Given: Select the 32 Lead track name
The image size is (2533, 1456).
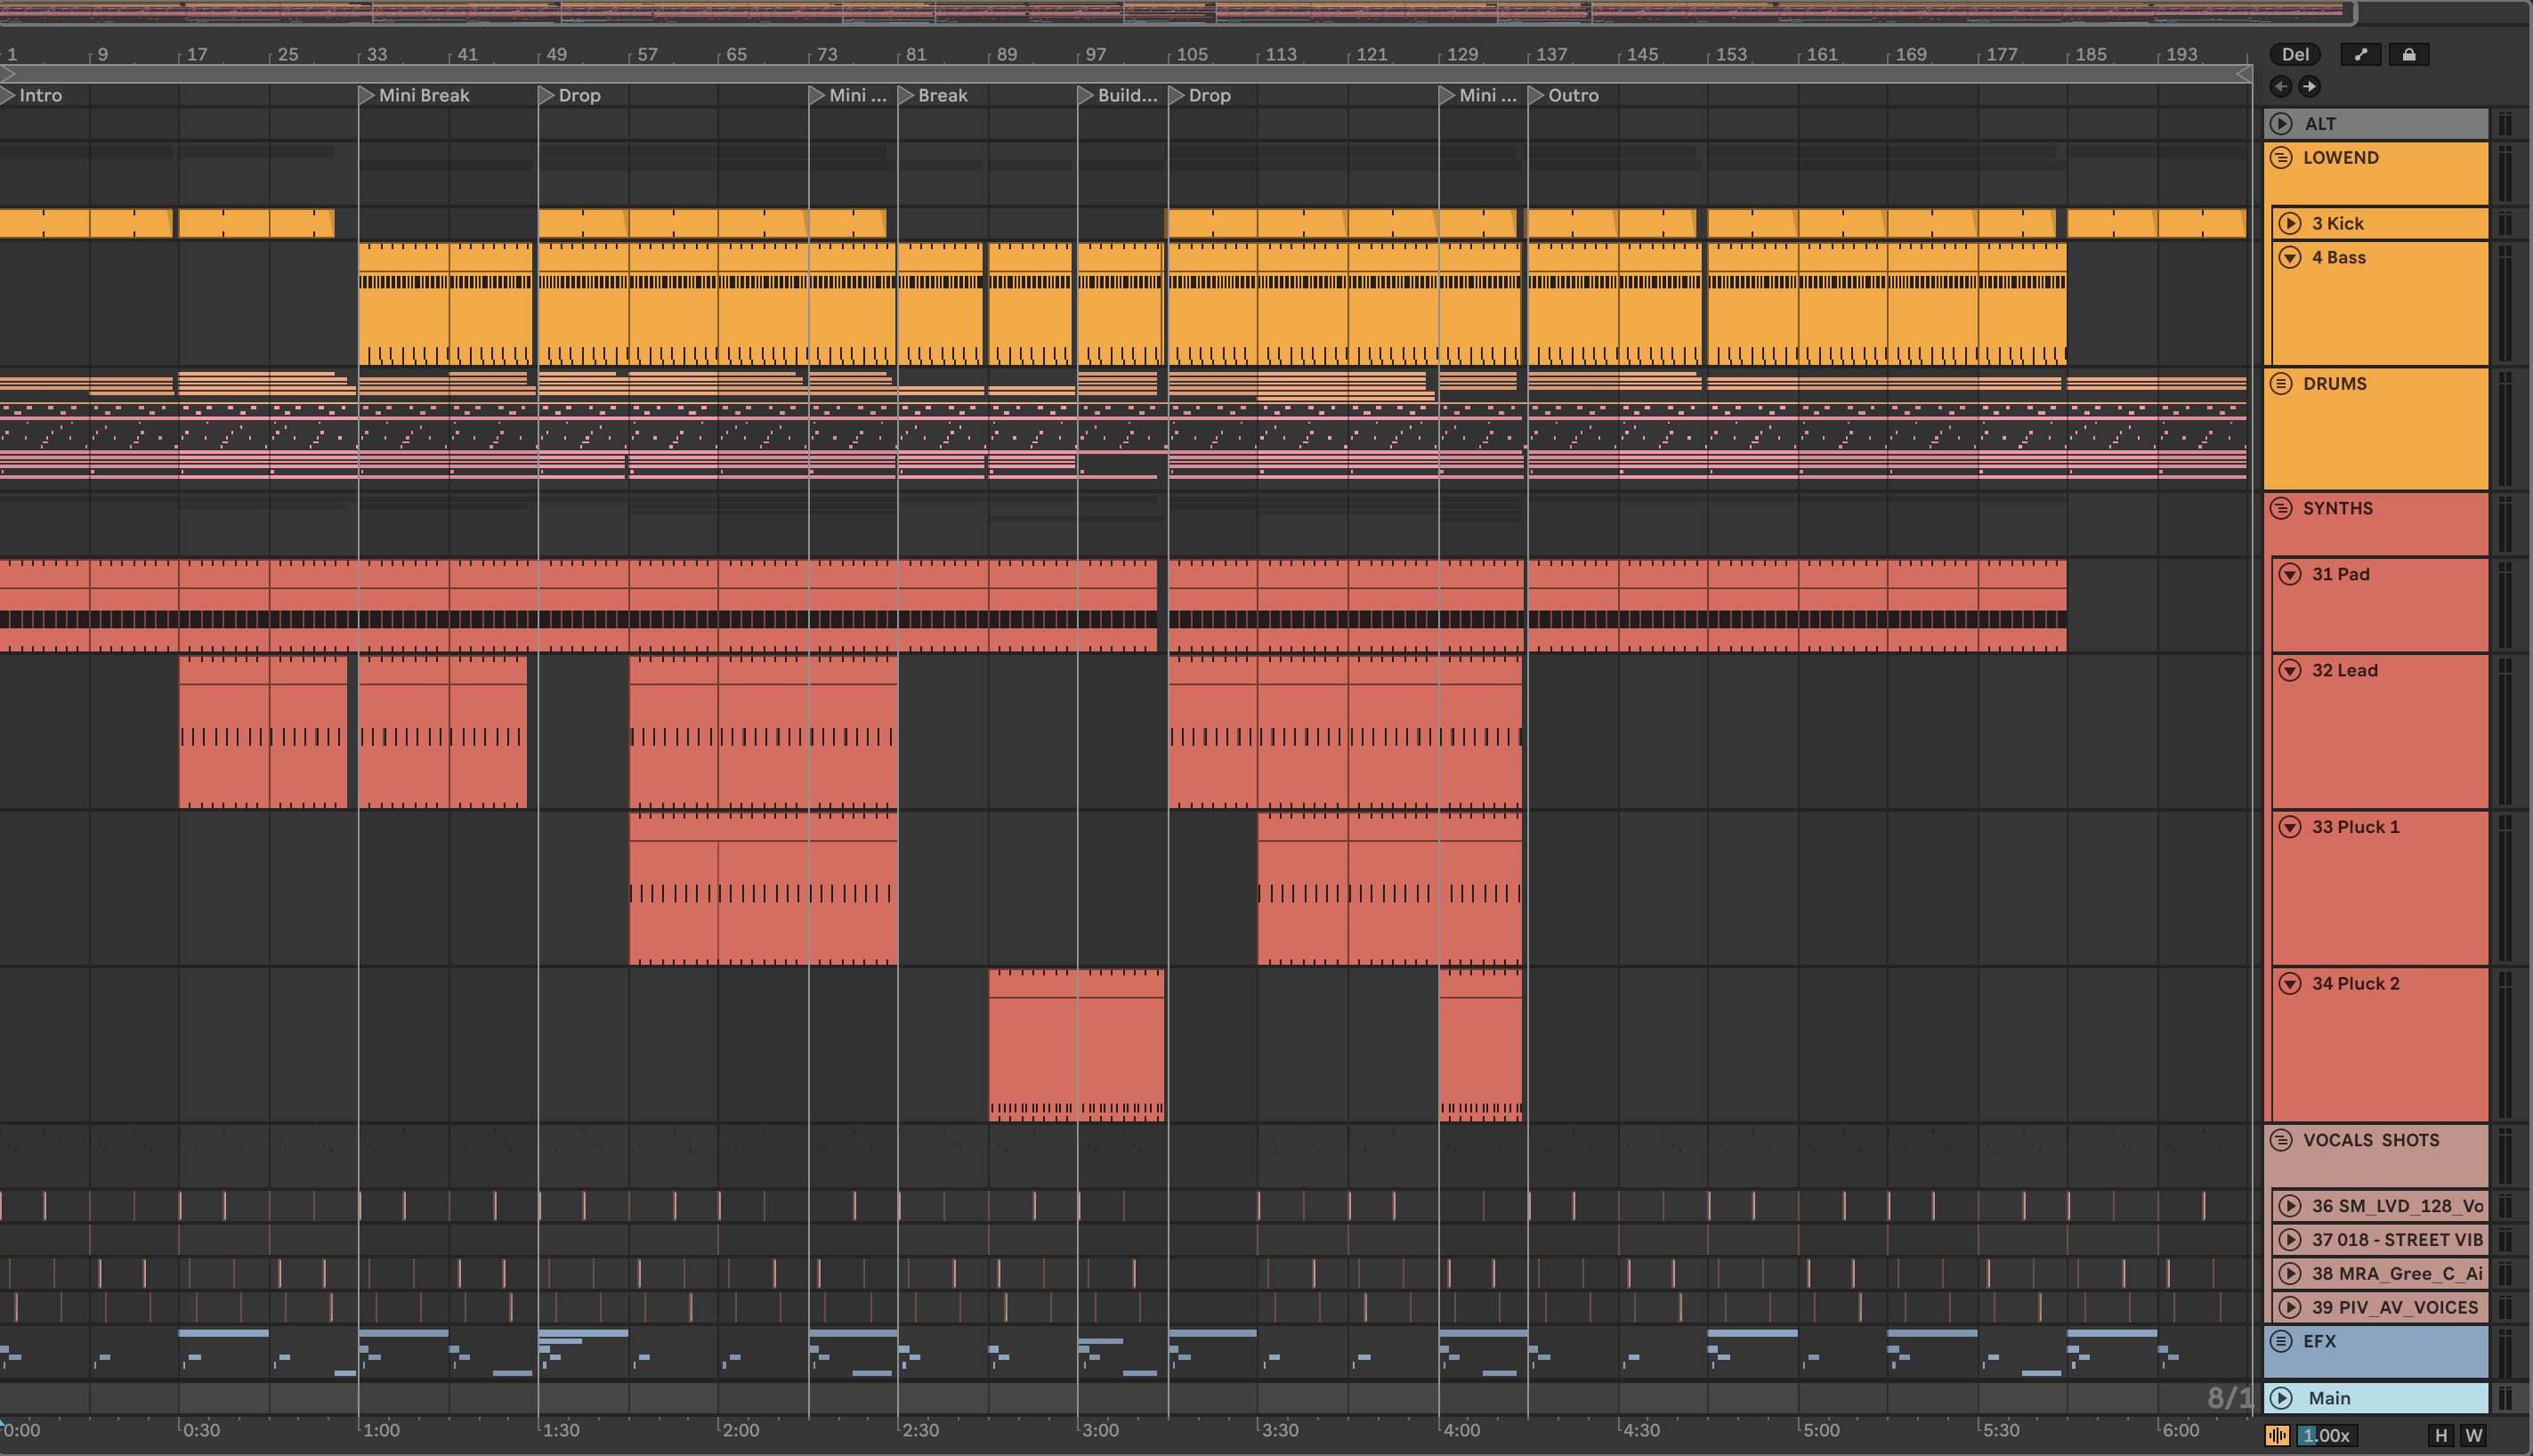Looking at the screenshot, I should pyautogui.click(x=2344, y=671).
